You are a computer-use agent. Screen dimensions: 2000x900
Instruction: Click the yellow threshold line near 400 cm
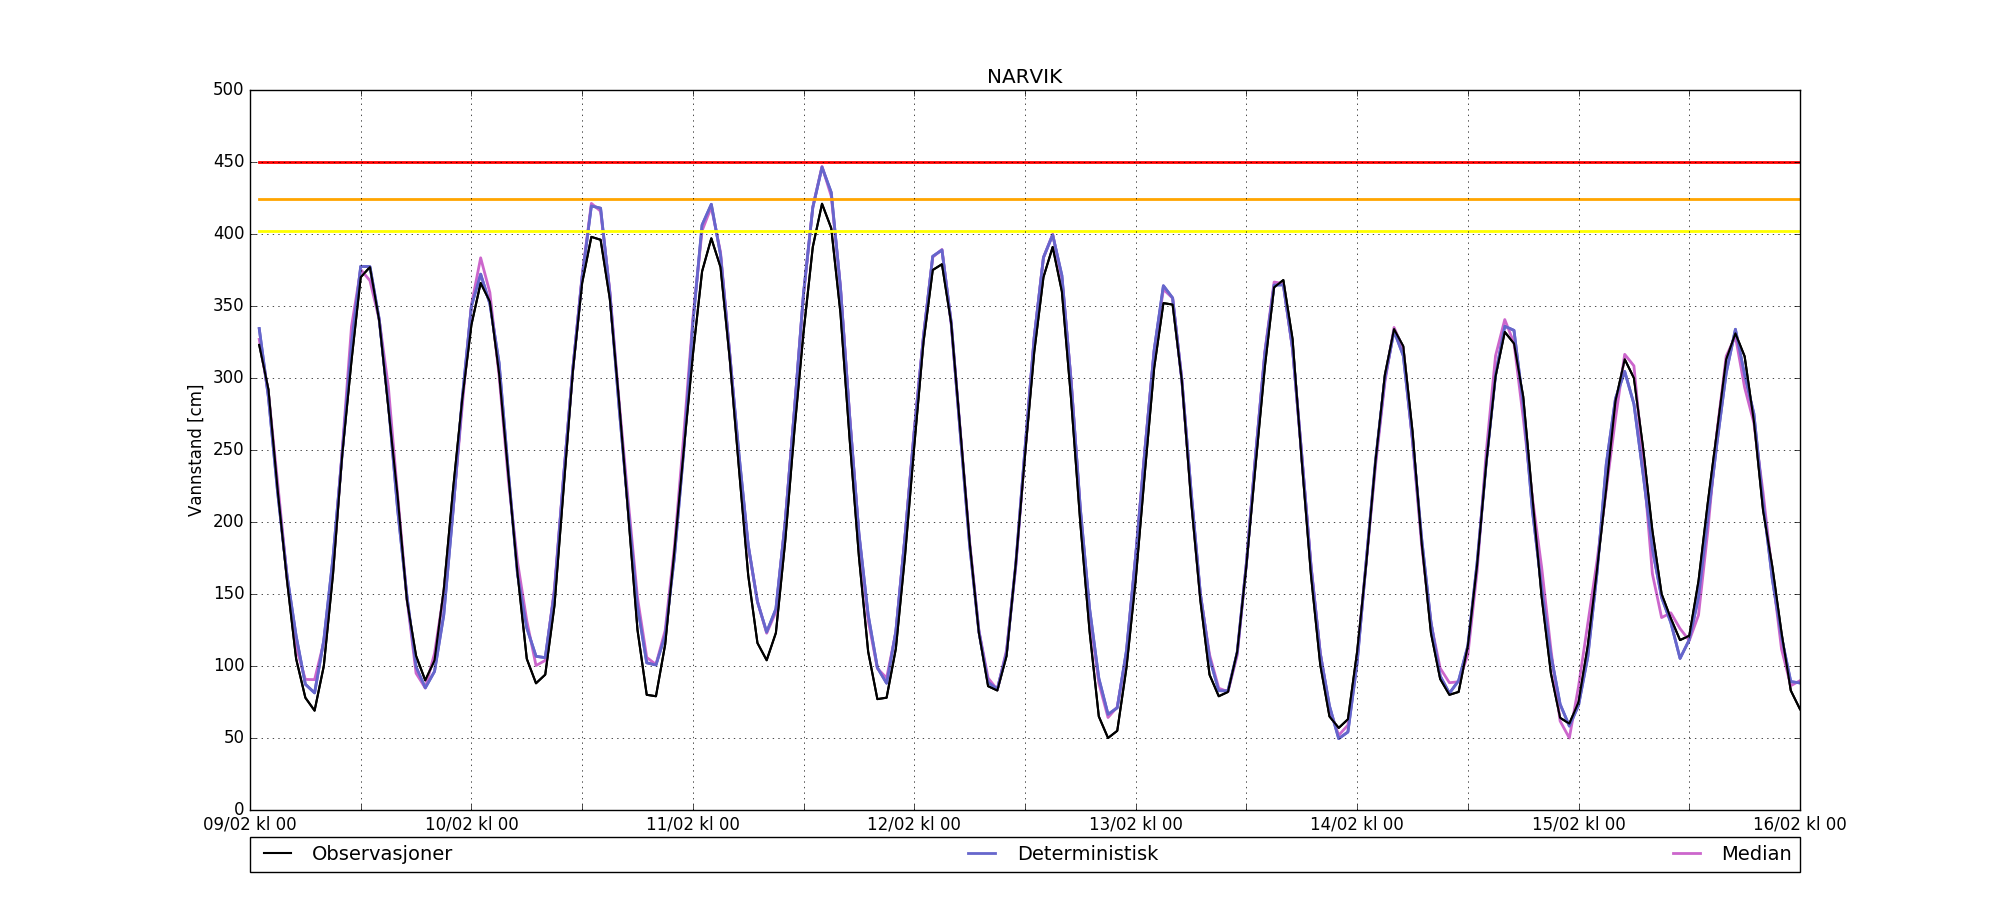click(1029, 232)
